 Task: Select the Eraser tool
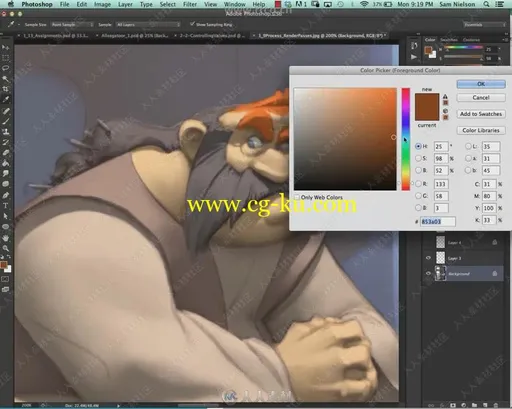pyautogui.click(x=5, y=153)
